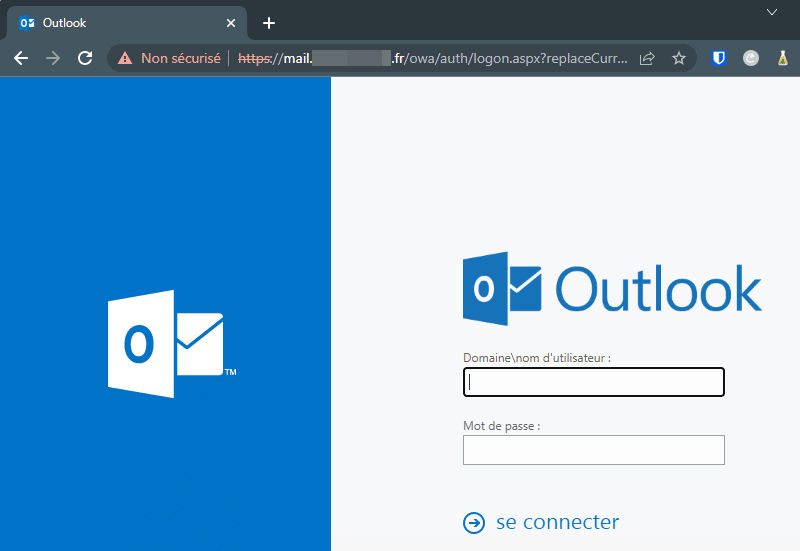
Task: Click the address bar URL text
Action: (x=433, y=58)
